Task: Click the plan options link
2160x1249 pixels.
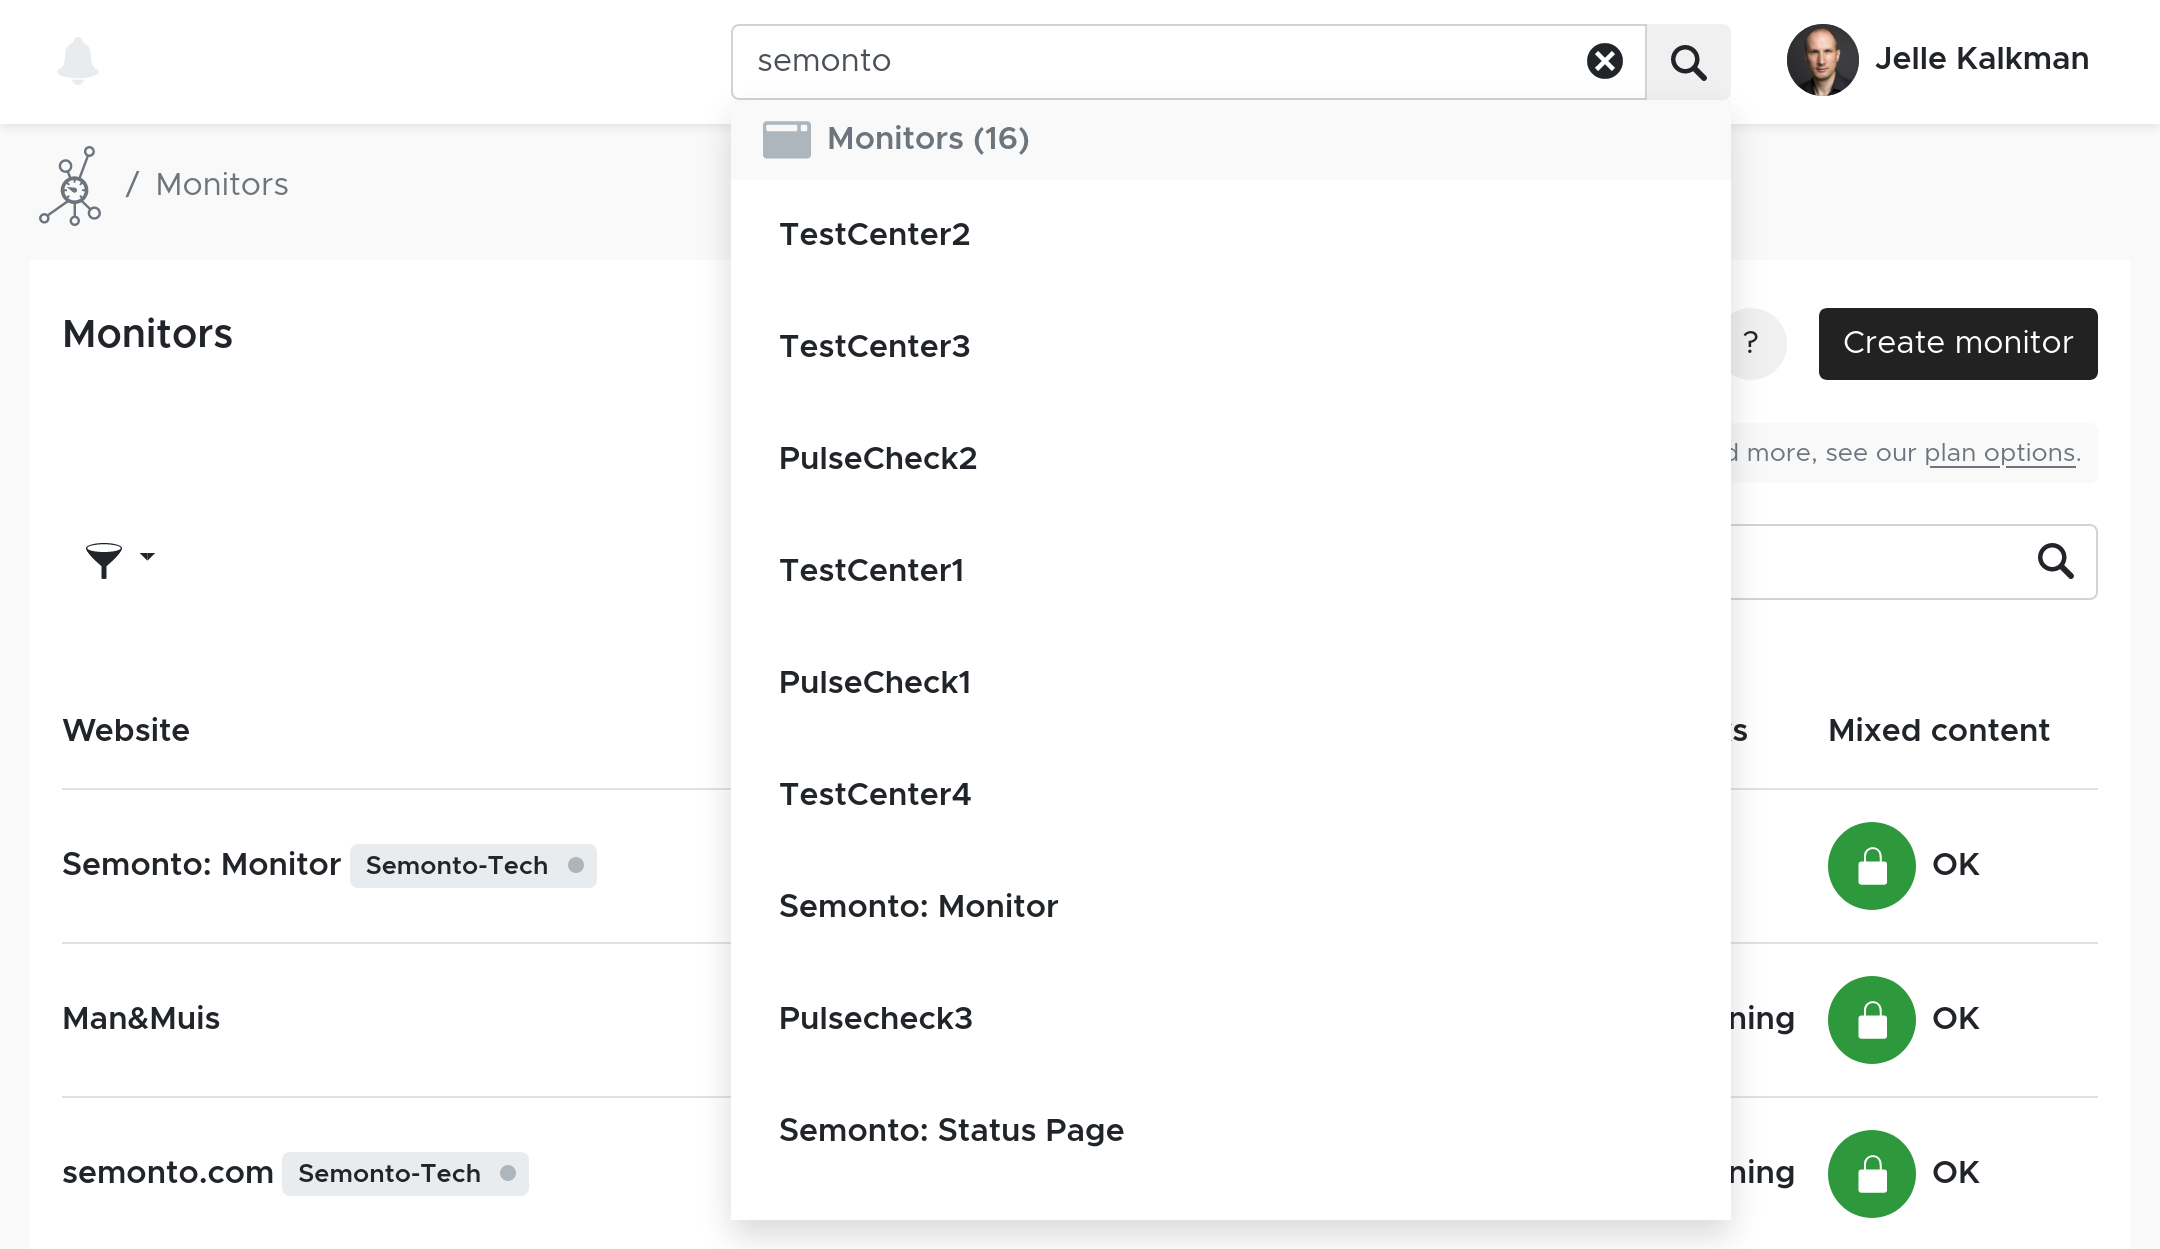Action: coord(2001,452)
